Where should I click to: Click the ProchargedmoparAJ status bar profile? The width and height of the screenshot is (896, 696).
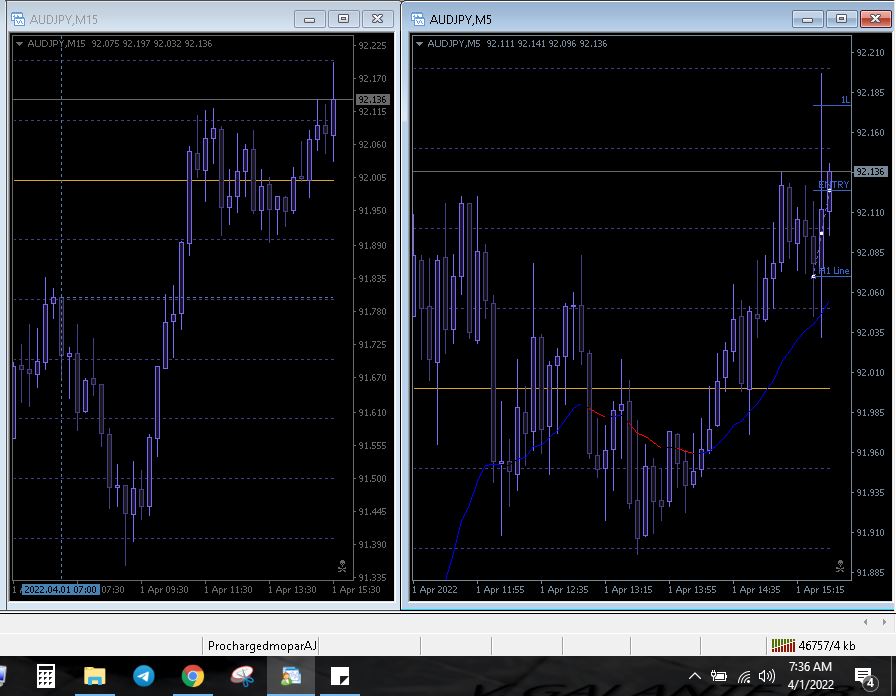coord(262,646)
